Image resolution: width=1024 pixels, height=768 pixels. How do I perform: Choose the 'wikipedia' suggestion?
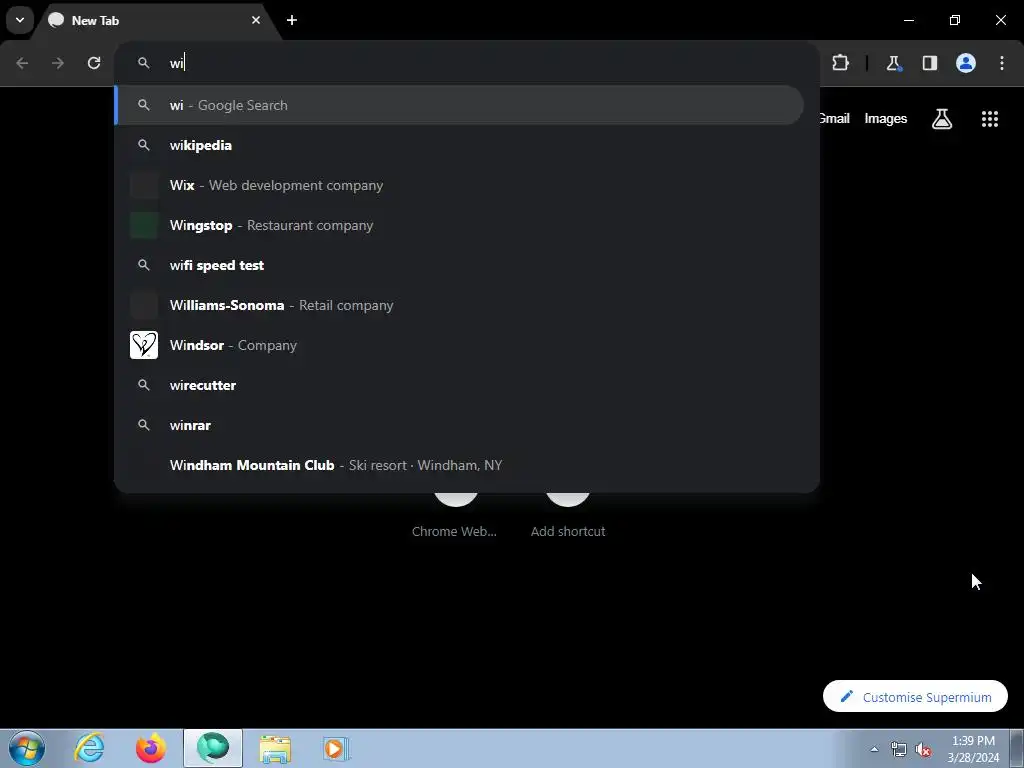click(x=459, y=145)
